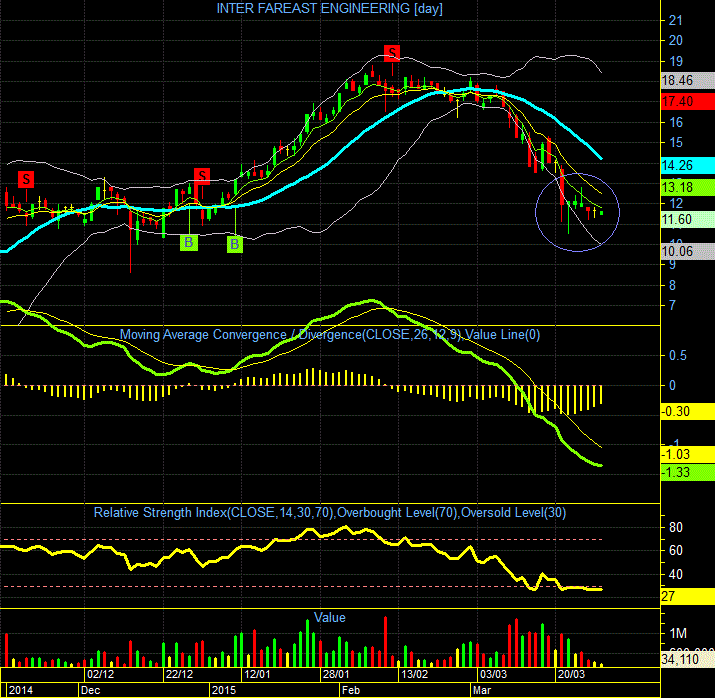Click the 2014 year label on the timeline
Viewport: 715px width, 698px height.
click(x=21, y=690)
